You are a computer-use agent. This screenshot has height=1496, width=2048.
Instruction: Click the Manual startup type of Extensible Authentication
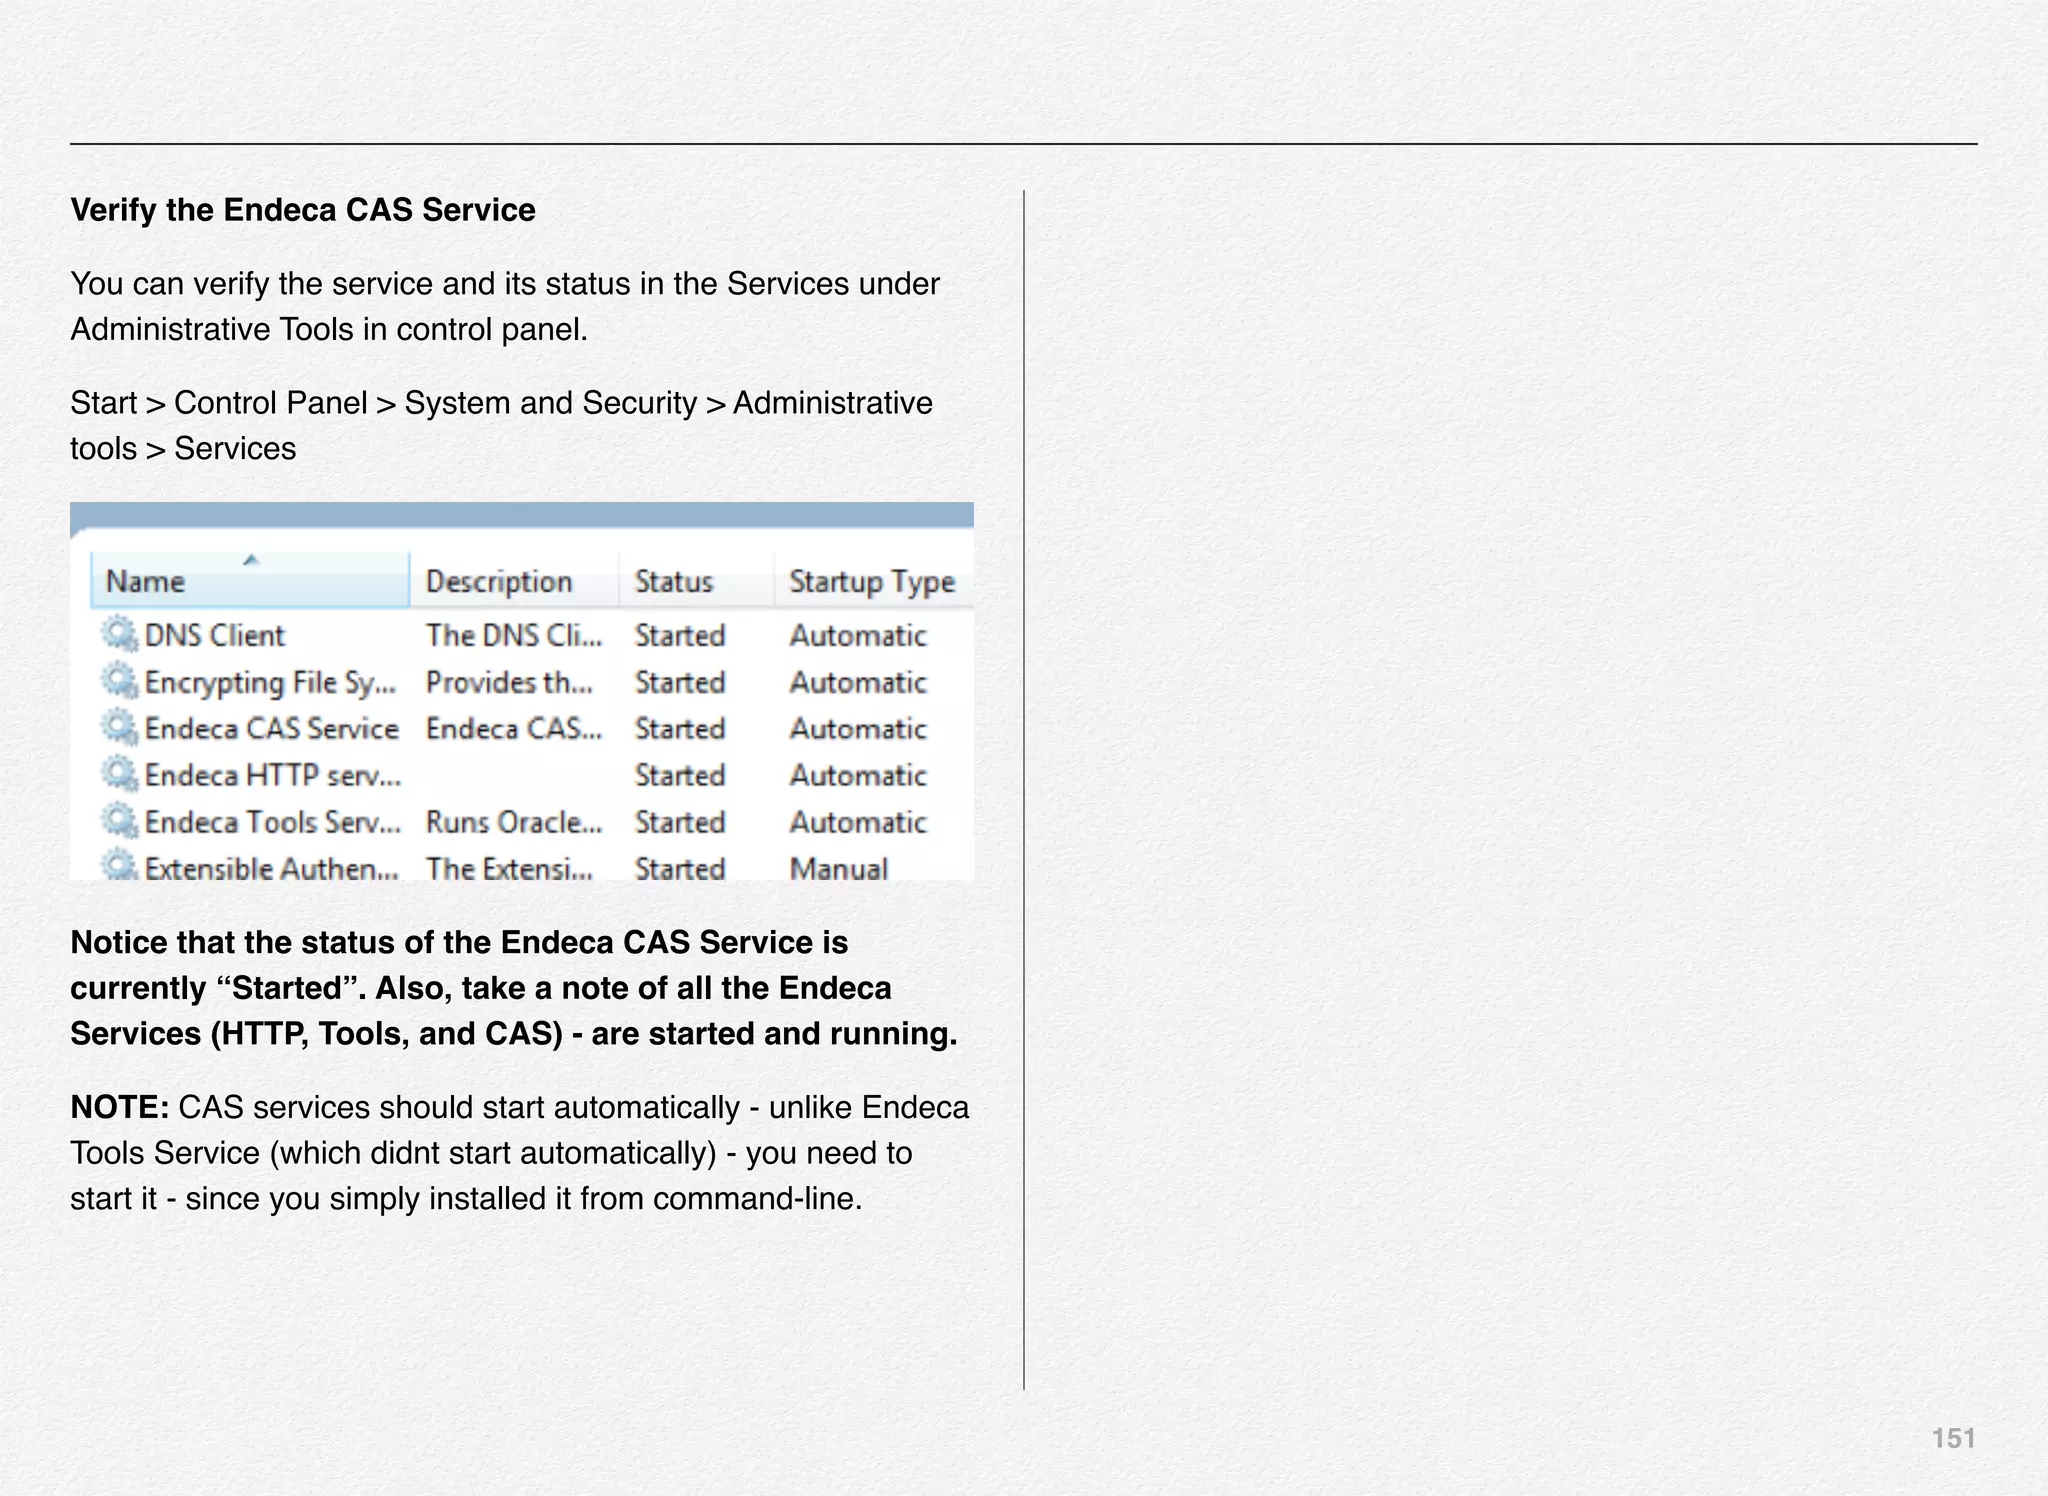point(838,868)
